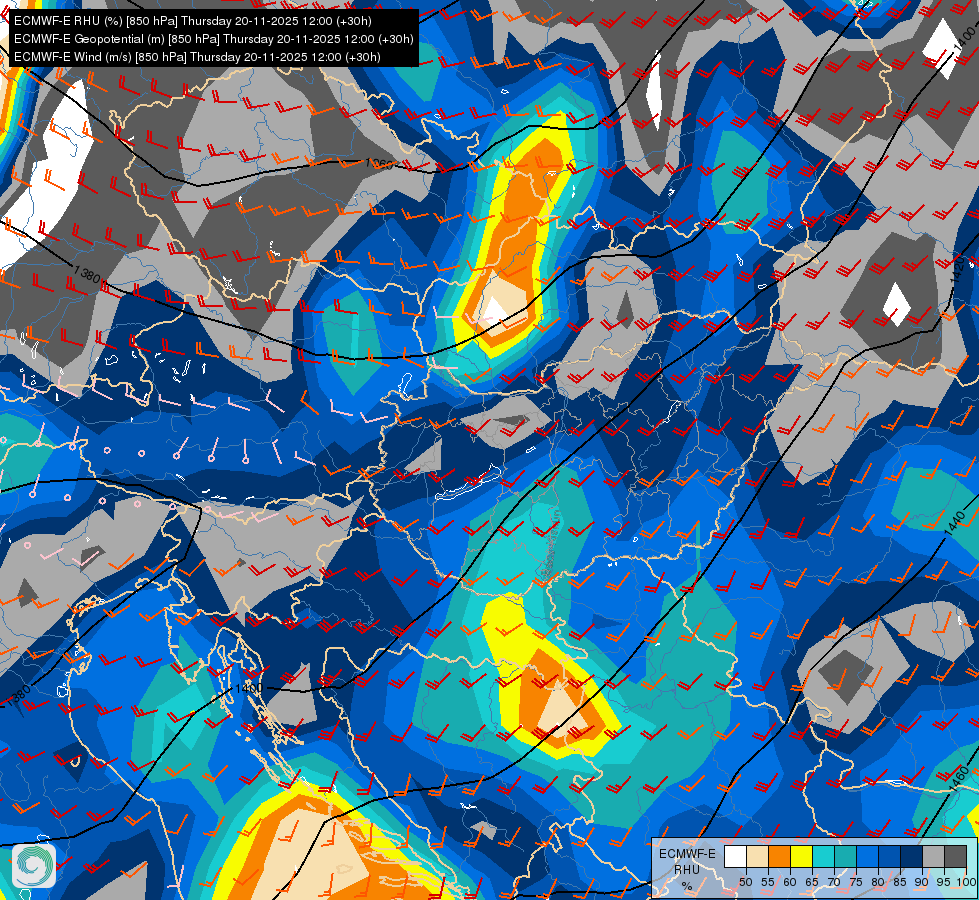Click the 95 tick label on the legend

(x=944, y=882)
